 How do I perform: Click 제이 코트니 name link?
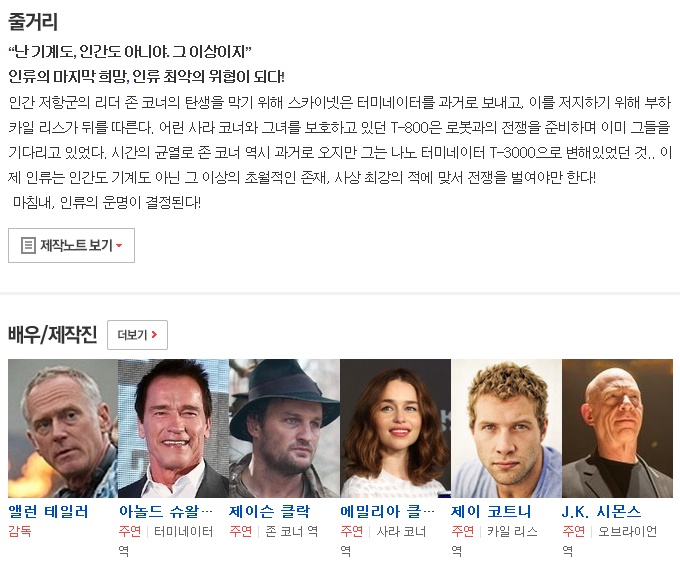click(491, 511)
